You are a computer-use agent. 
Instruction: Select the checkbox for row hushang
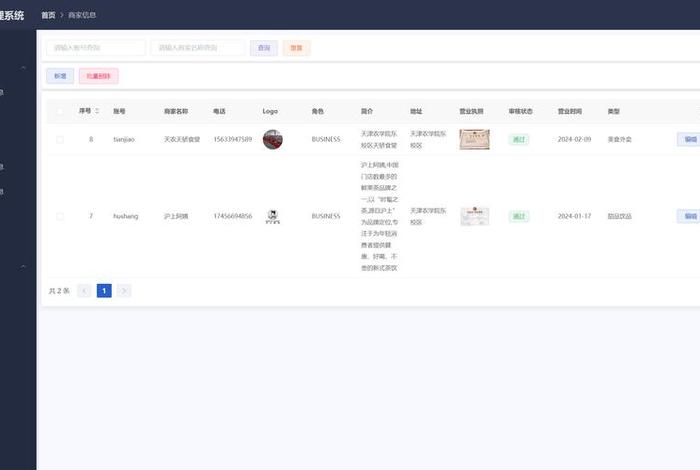pos(60,216)
